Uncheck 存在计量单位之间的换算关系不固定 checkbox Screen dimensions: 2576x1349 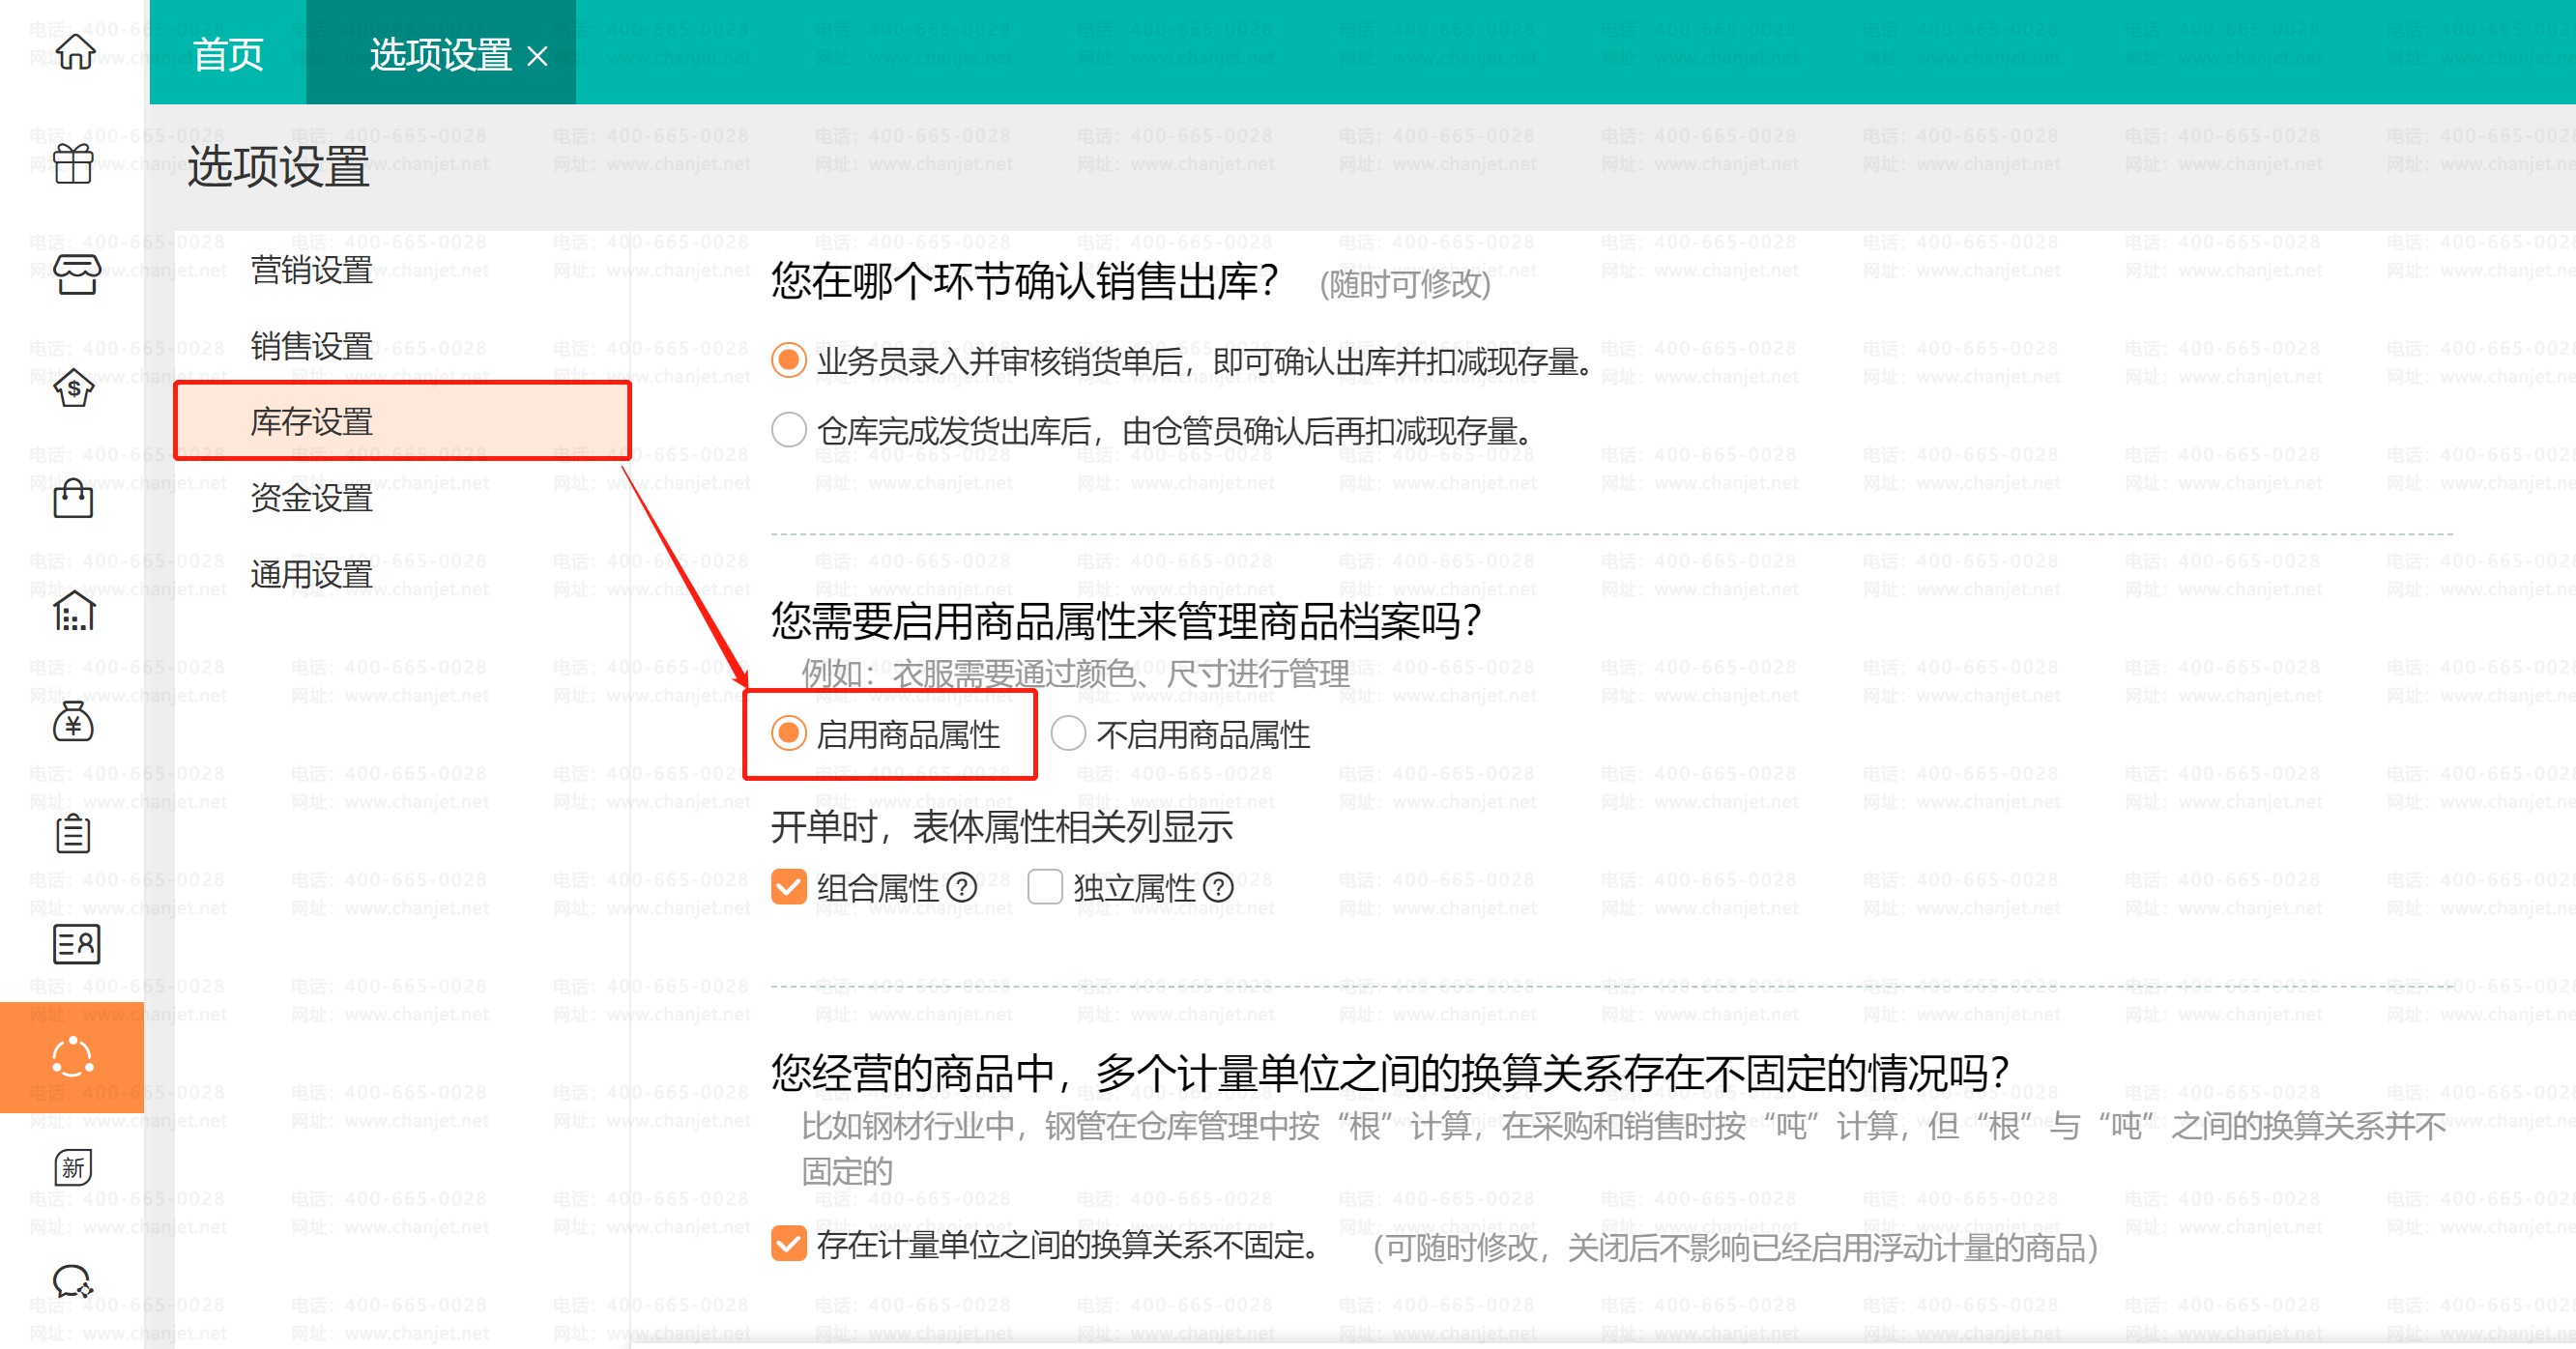[789, 1244]
